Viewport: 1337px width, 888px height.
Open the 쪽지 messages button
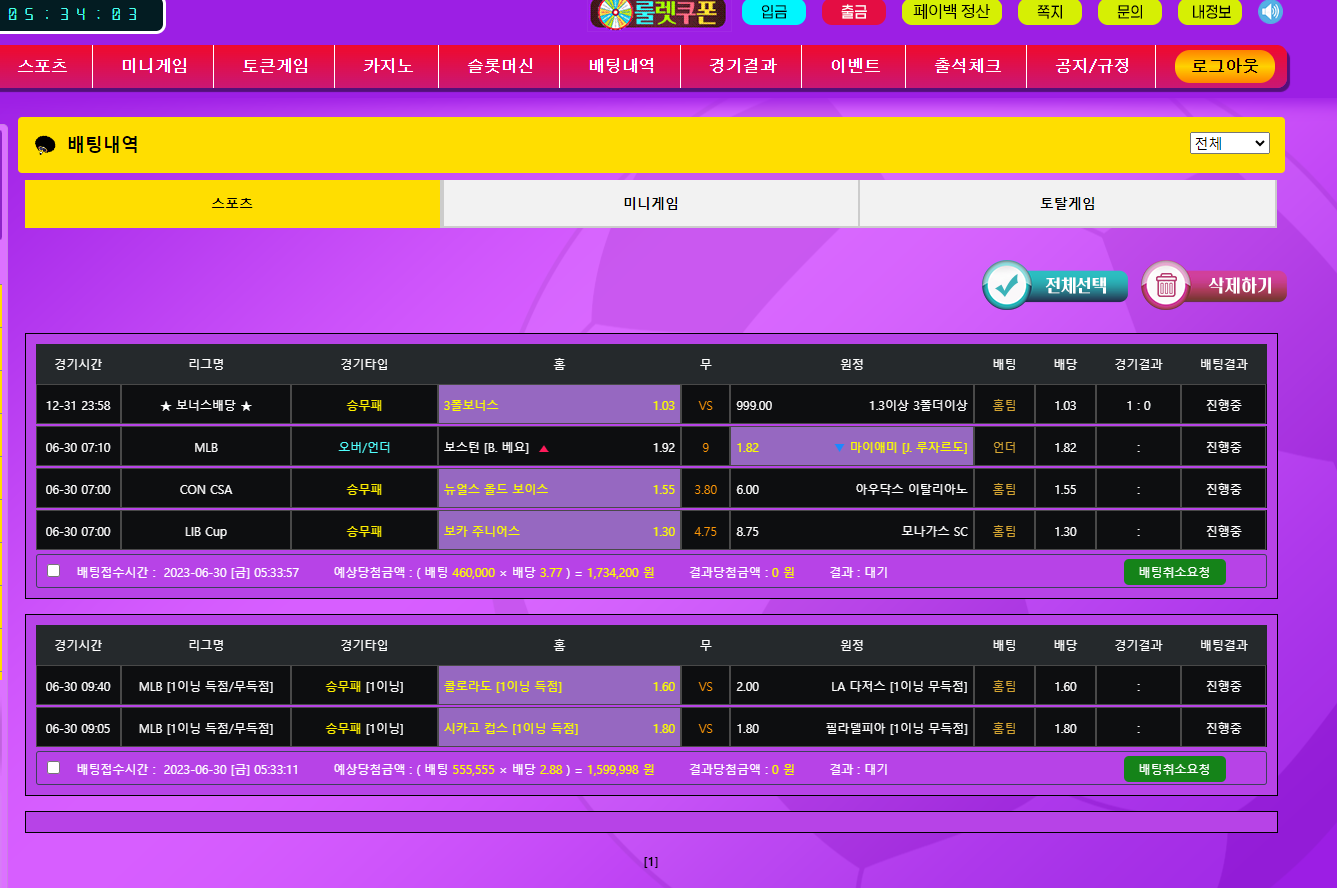[1049, 12]
